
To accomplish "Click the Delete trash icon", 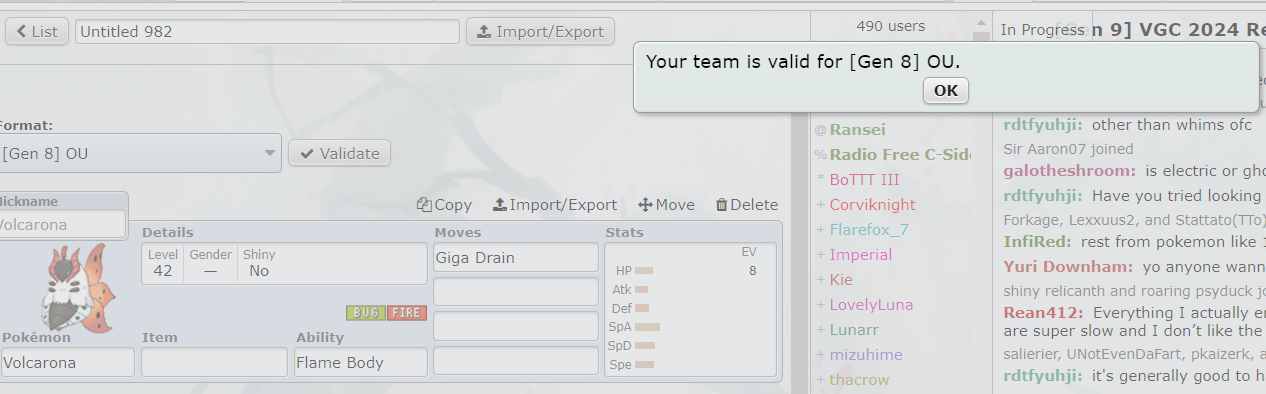I will (721, 205).
